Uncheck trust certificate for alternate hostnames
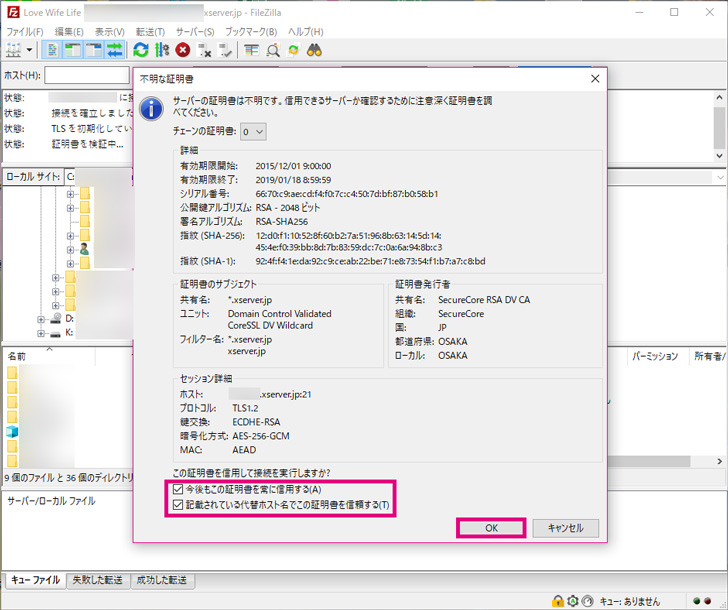The width and height of the screenshot is (728, 610). pos(178,506)
